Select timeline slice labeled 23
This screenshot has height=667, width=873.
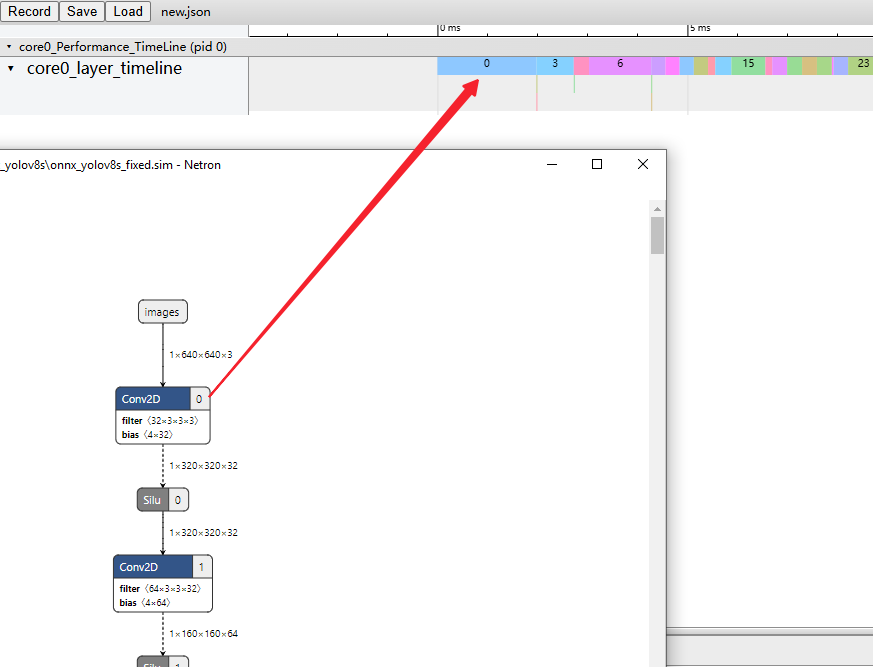coord(862,64)
